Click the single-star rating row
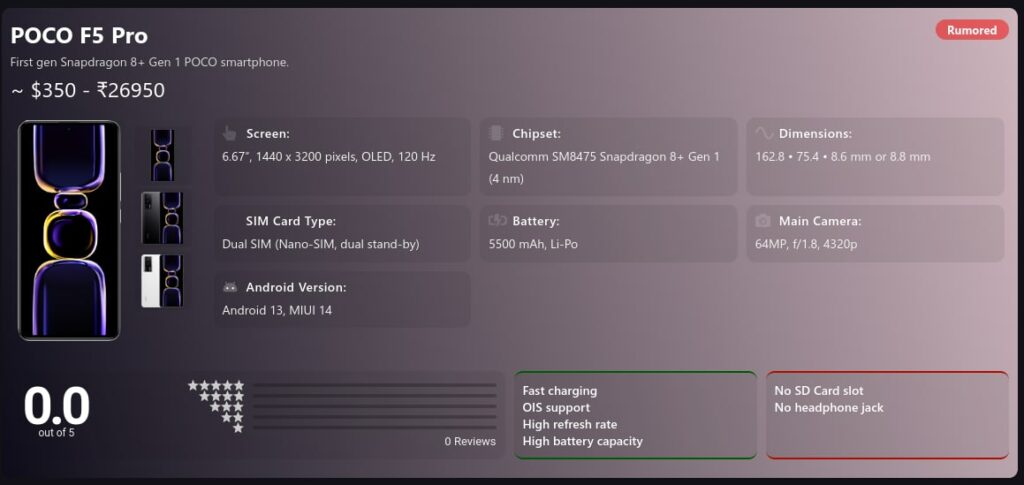Viewport: 1024px width, 485px height. tap(238, 428)
